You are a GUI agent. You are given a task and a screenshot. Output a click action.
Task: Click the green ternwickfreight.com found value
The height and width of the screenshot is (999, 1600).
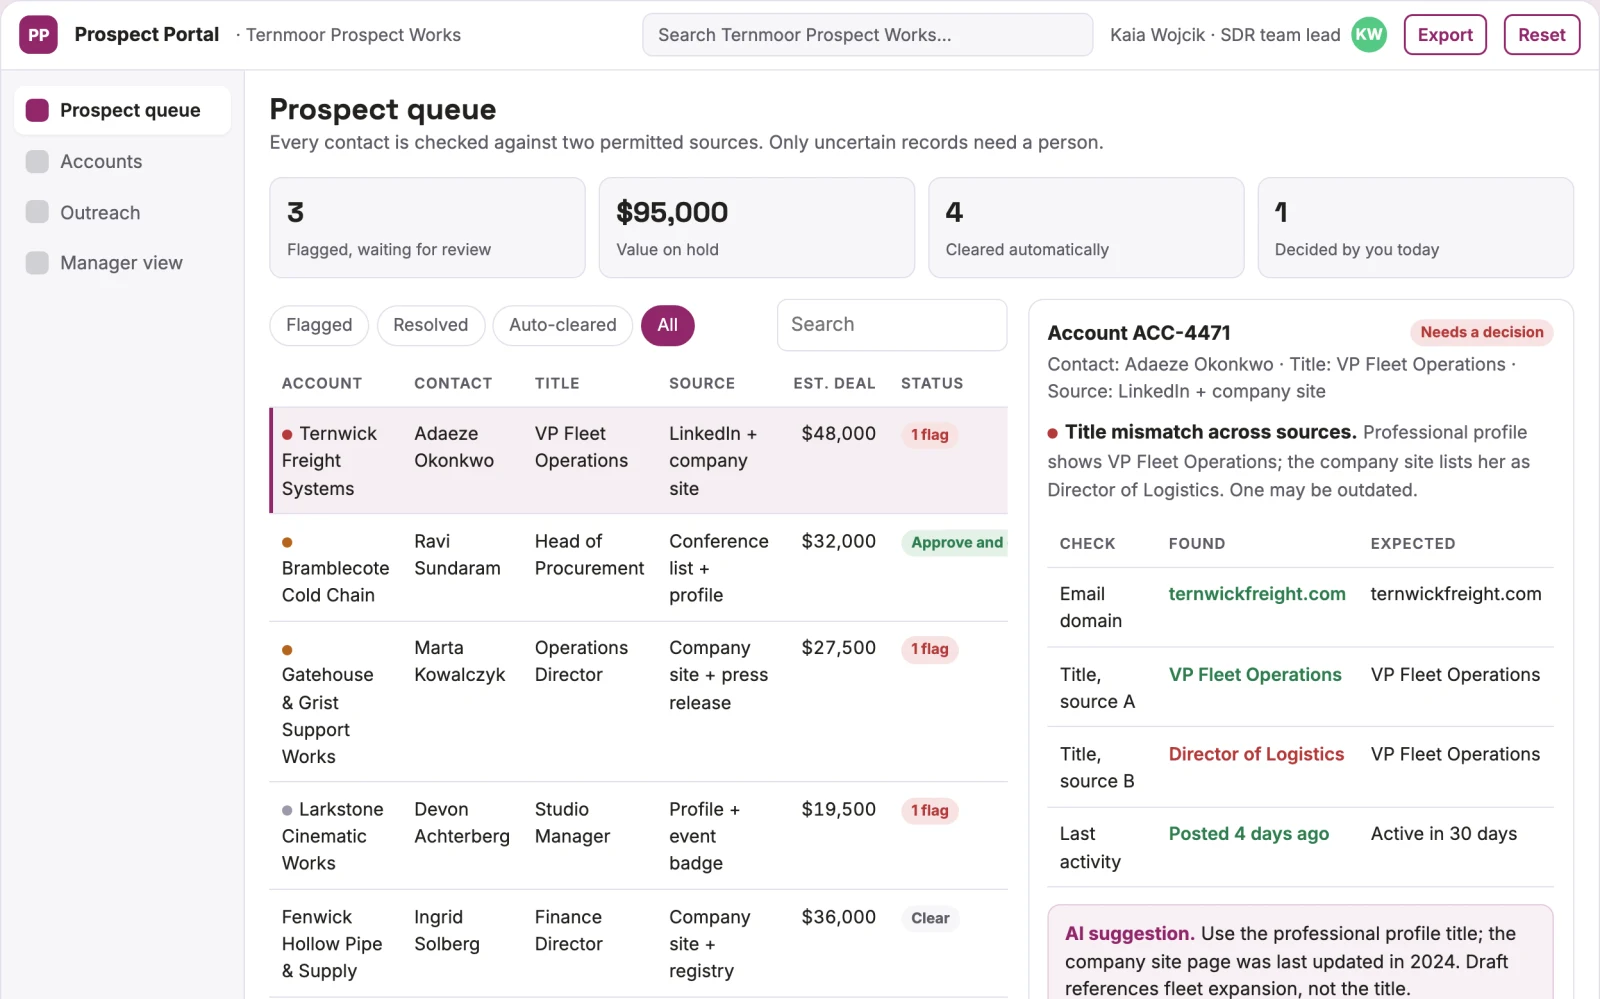[x=1257, y=594]
